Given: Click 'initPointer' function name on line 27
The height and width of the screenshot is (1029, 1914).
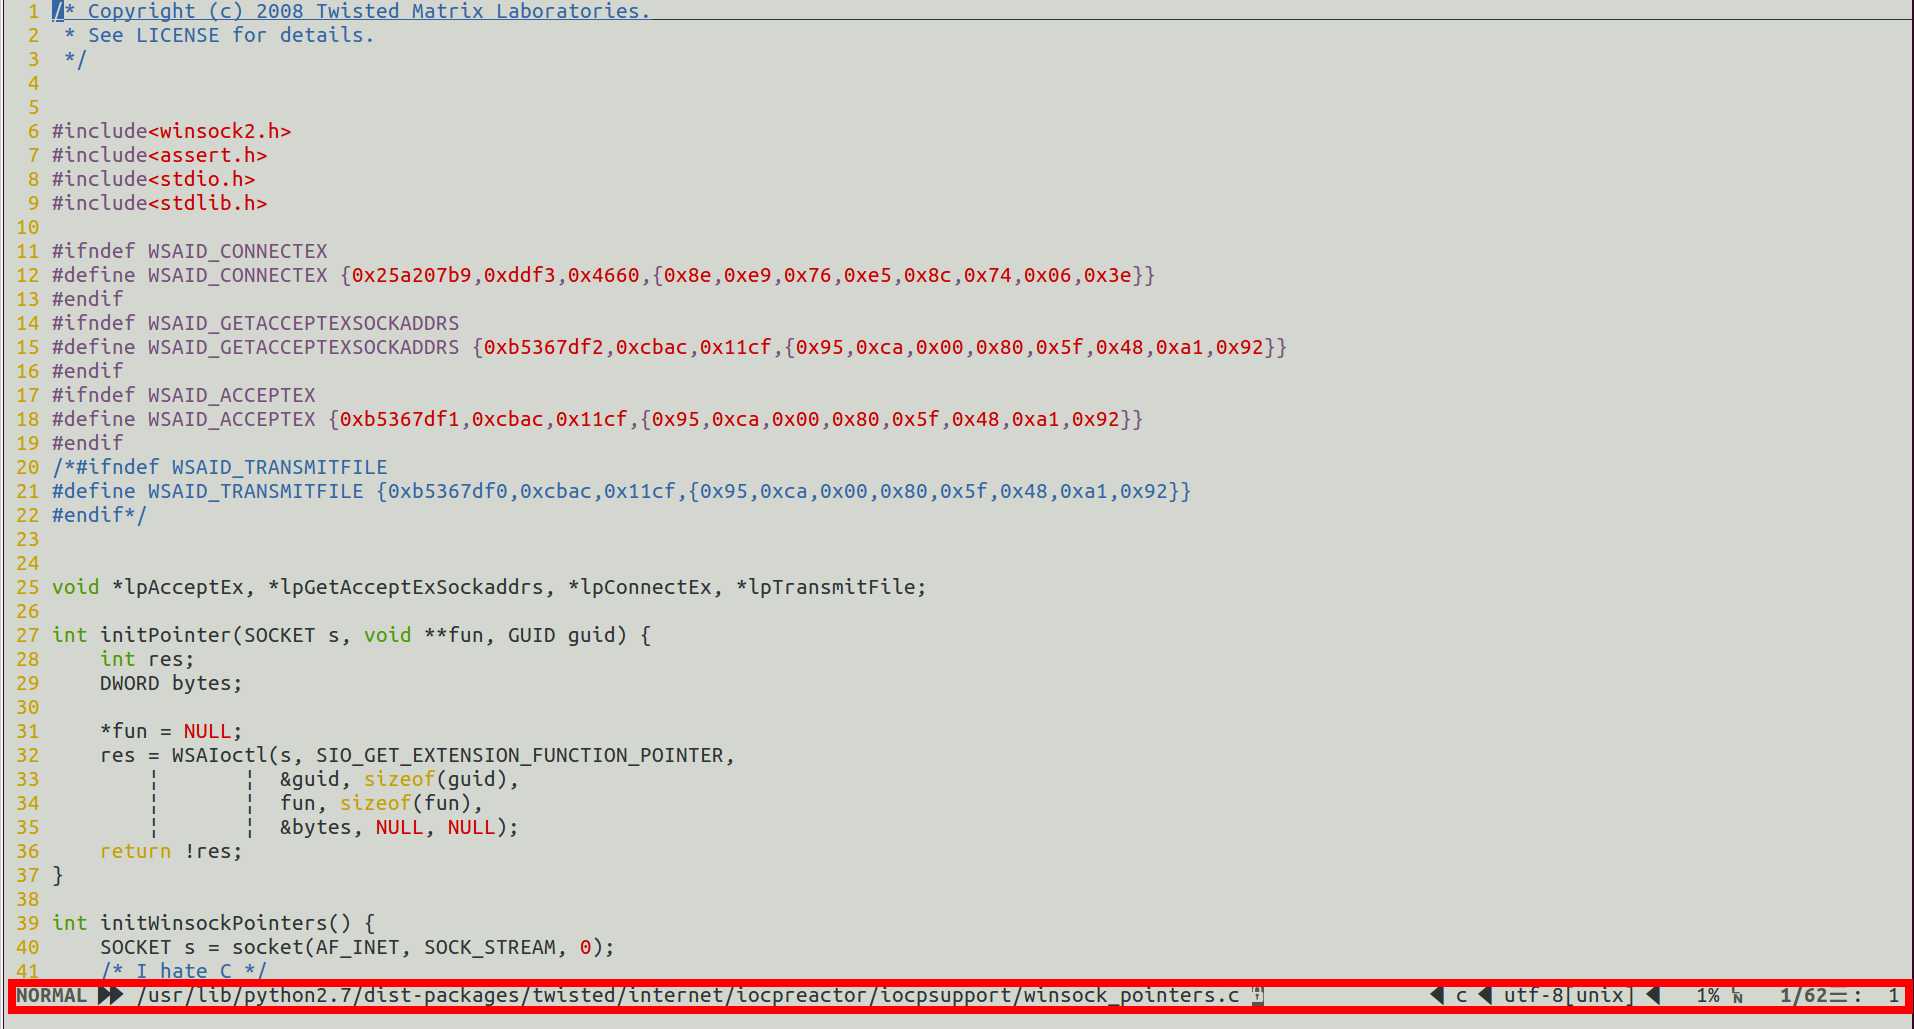Looking at the screenshot, I should click(165, 635).
